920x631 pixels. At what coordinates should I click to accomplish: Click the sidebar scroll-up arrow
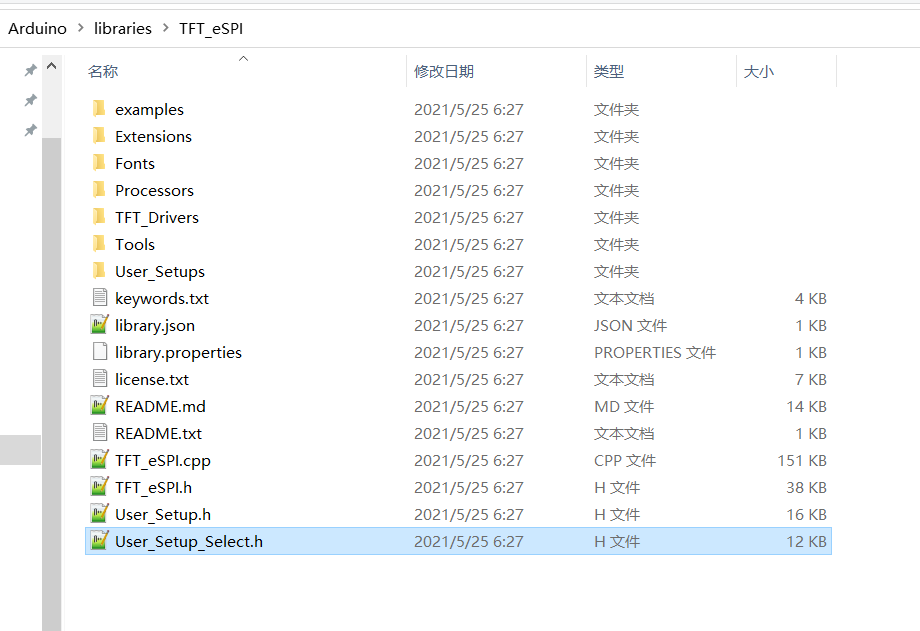pyautogui.click(x=52, y=66)
